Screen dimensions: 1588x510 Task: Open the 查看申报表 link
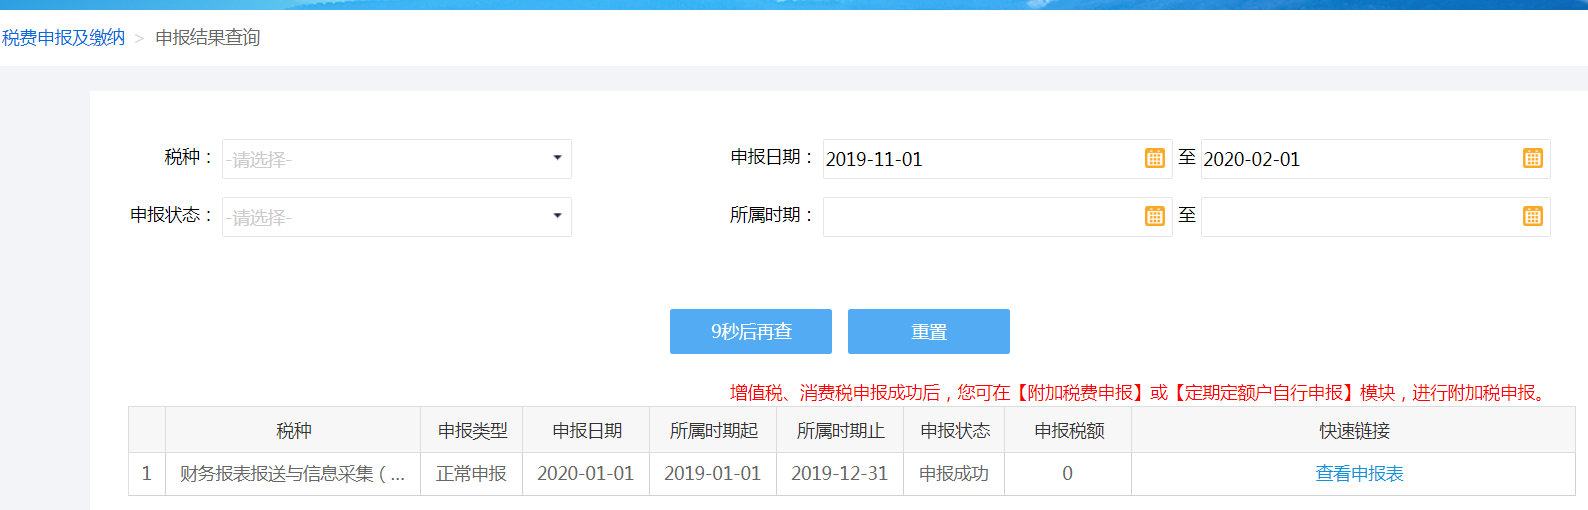click(1359, 474)
